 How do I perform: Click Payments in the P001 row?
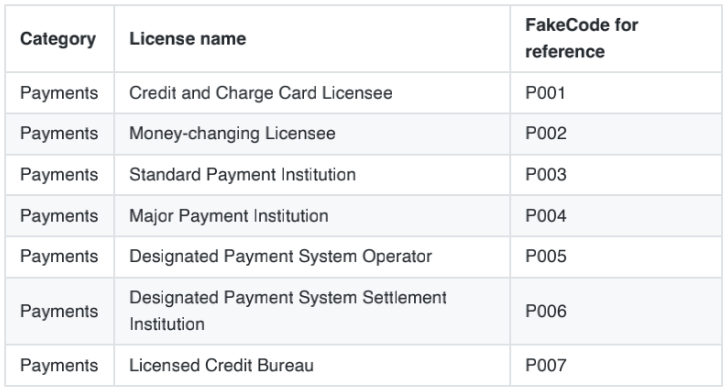coord(59,93)
